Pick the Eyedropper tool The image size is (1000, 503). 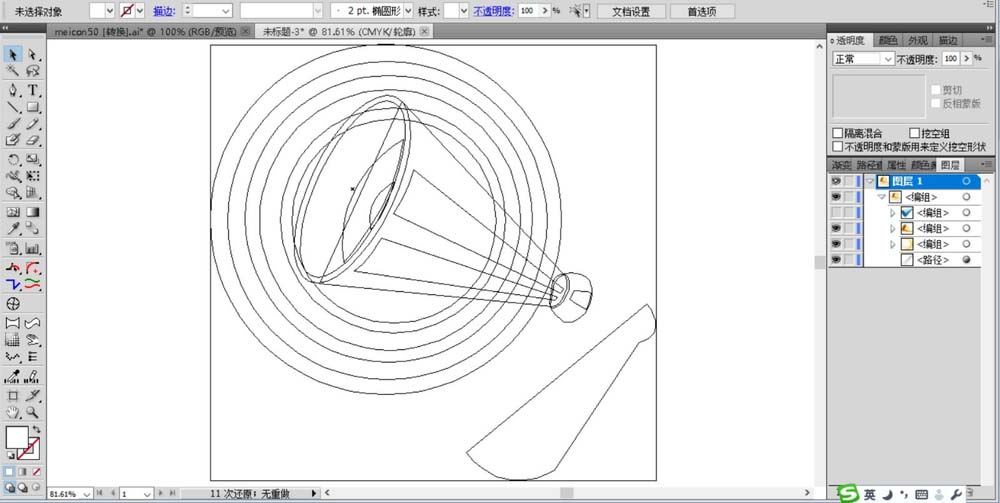13,229
